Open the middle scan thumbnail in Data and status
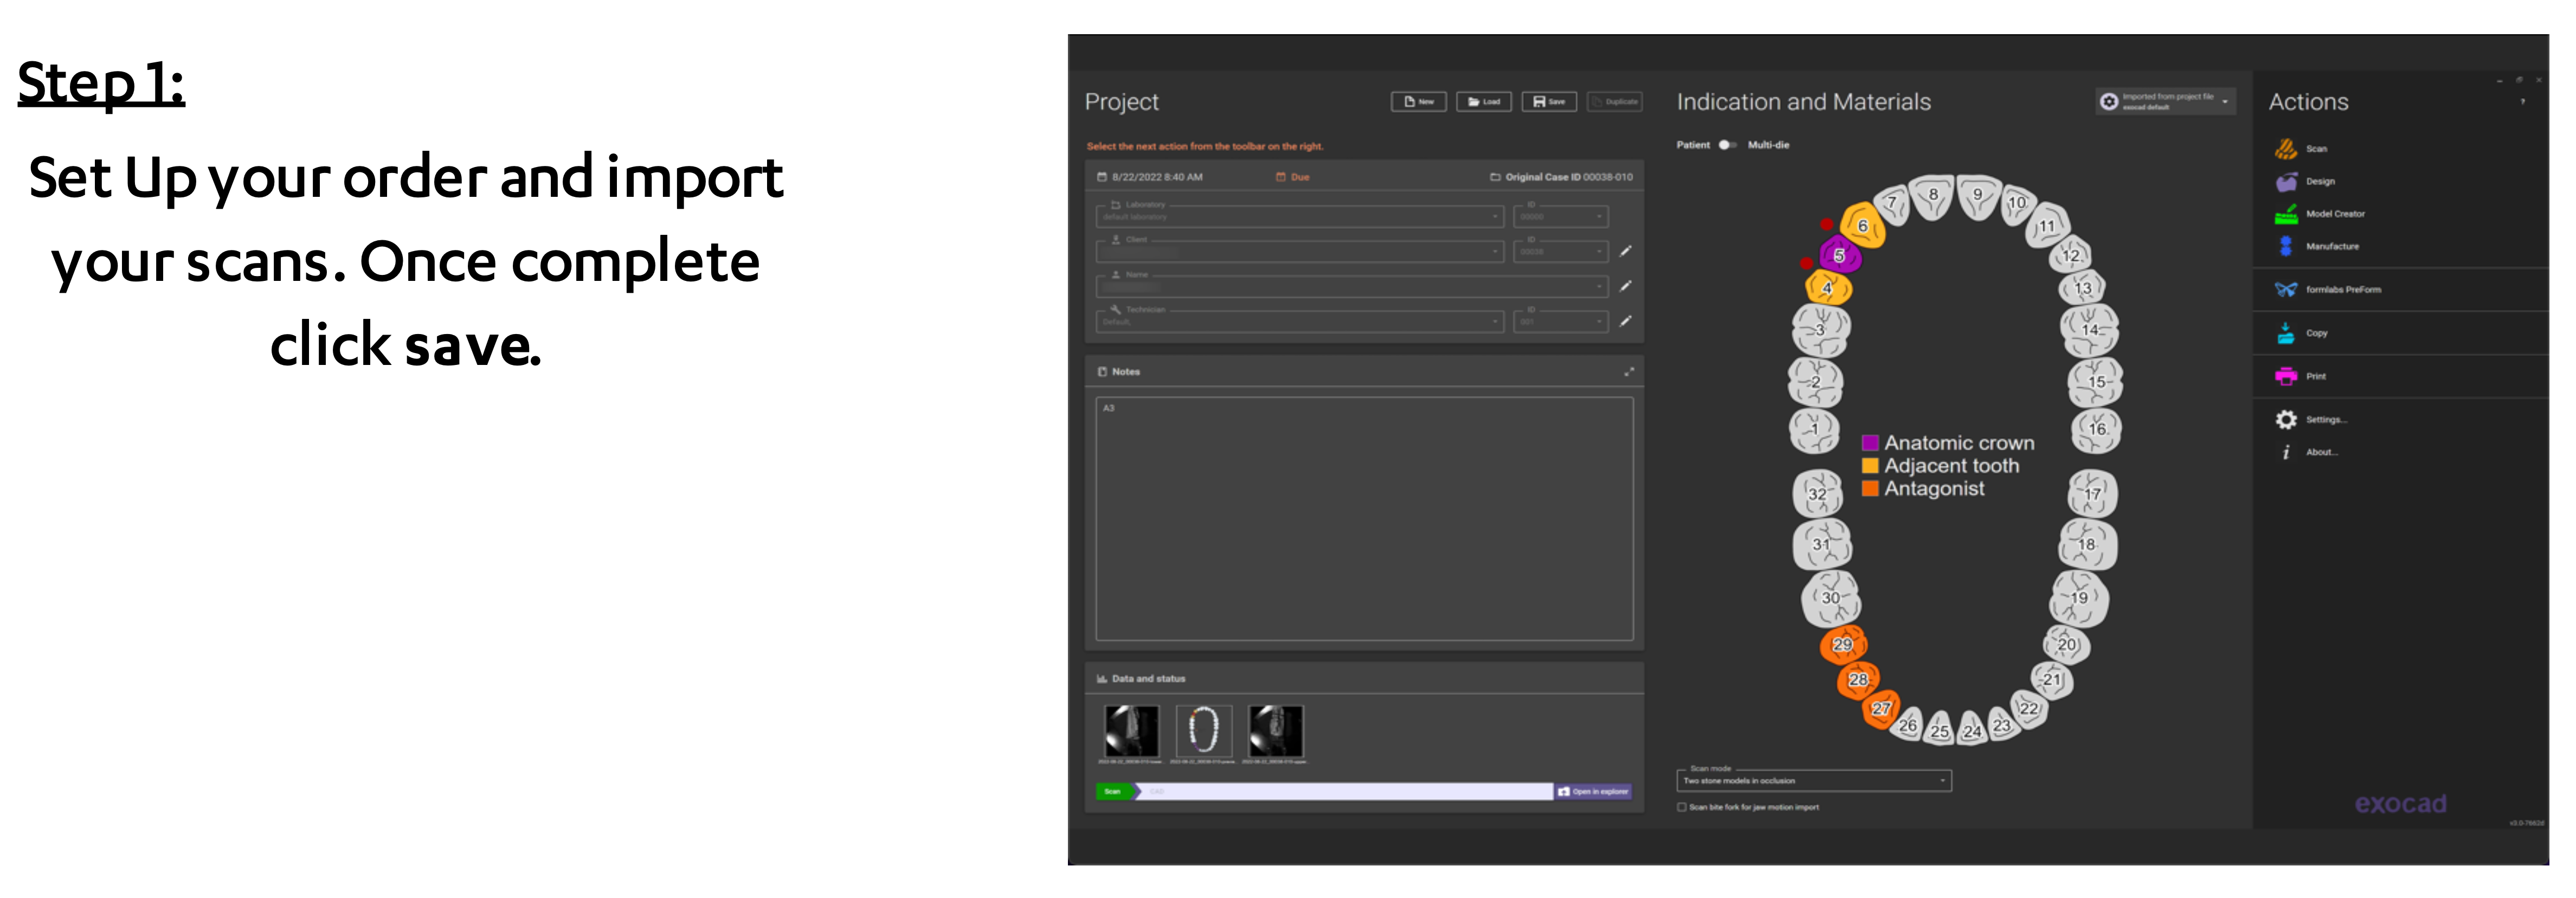 point(1203,730)
